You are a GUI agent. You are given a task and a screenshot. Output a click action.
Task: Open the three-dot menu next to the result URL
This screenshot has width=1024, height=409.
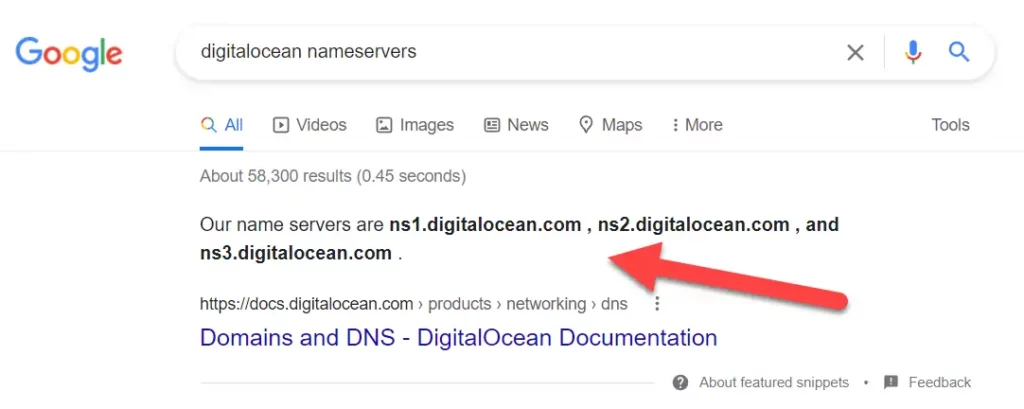(x=657, y=304)
